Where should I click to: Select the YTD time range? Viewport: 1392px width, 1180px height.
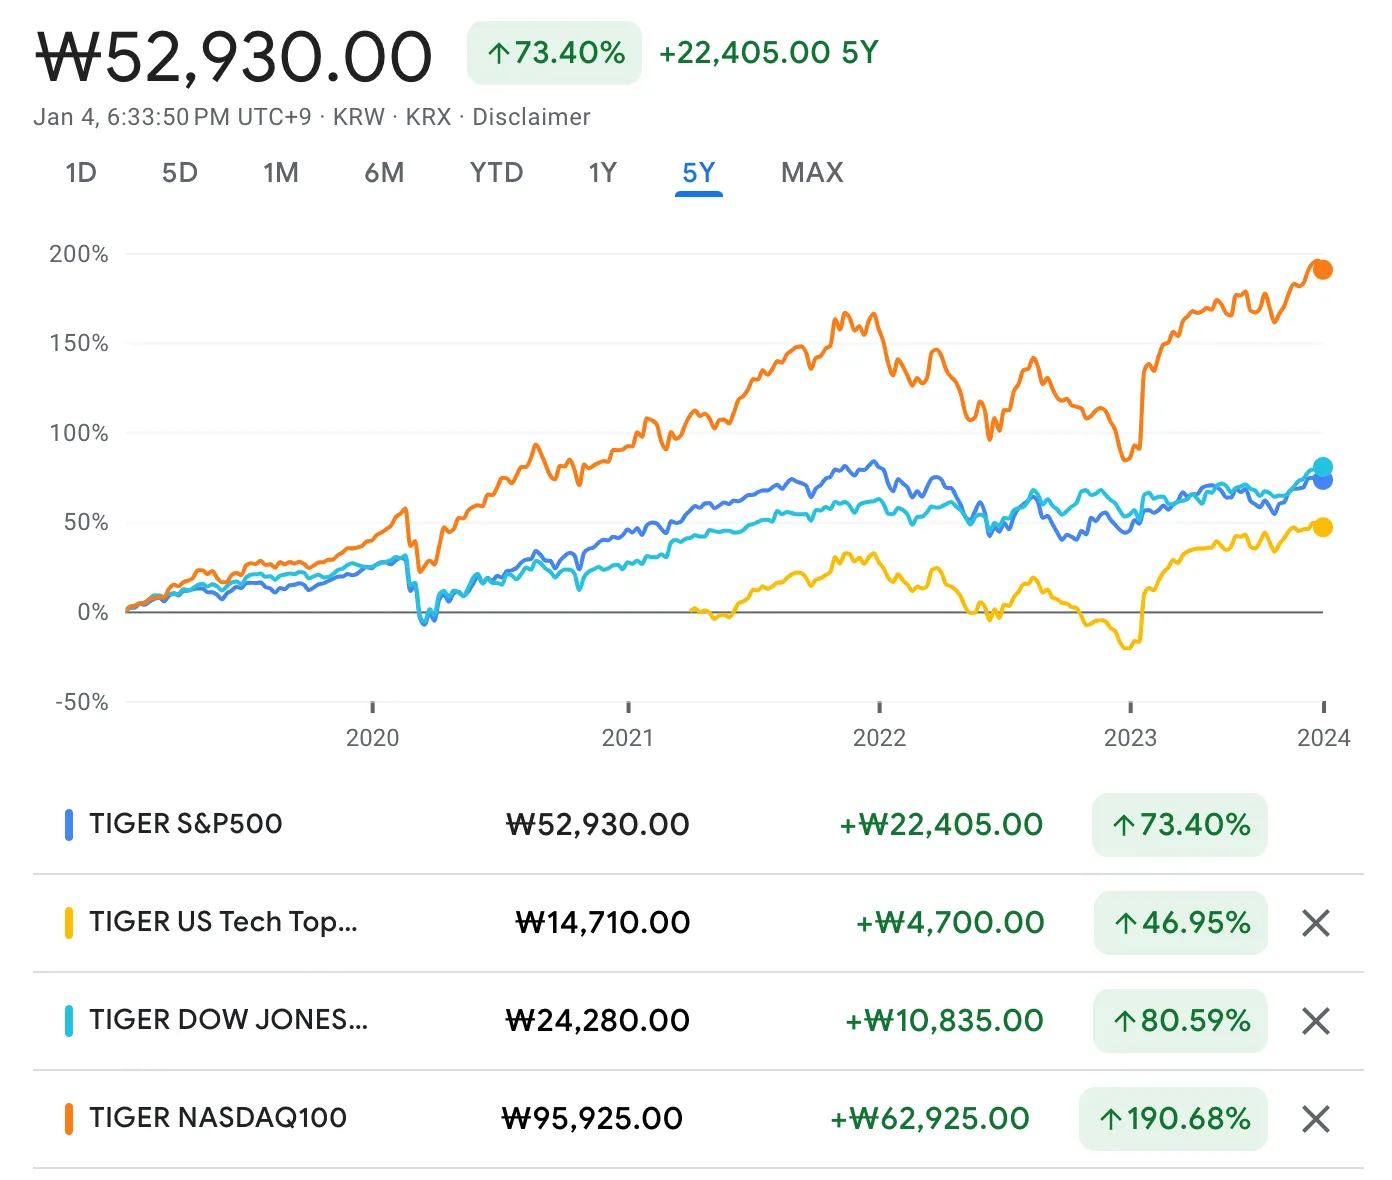click(497, 172)
